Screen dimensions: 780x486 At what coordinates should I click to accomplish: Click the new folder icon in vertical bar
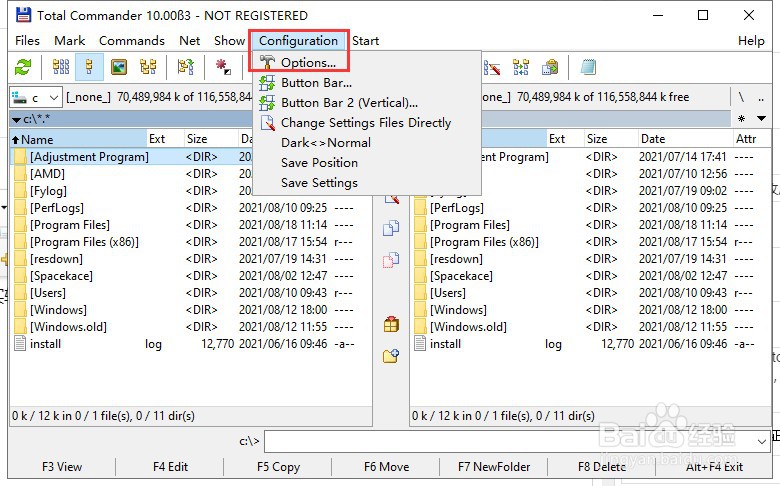[x=391, y=356]
